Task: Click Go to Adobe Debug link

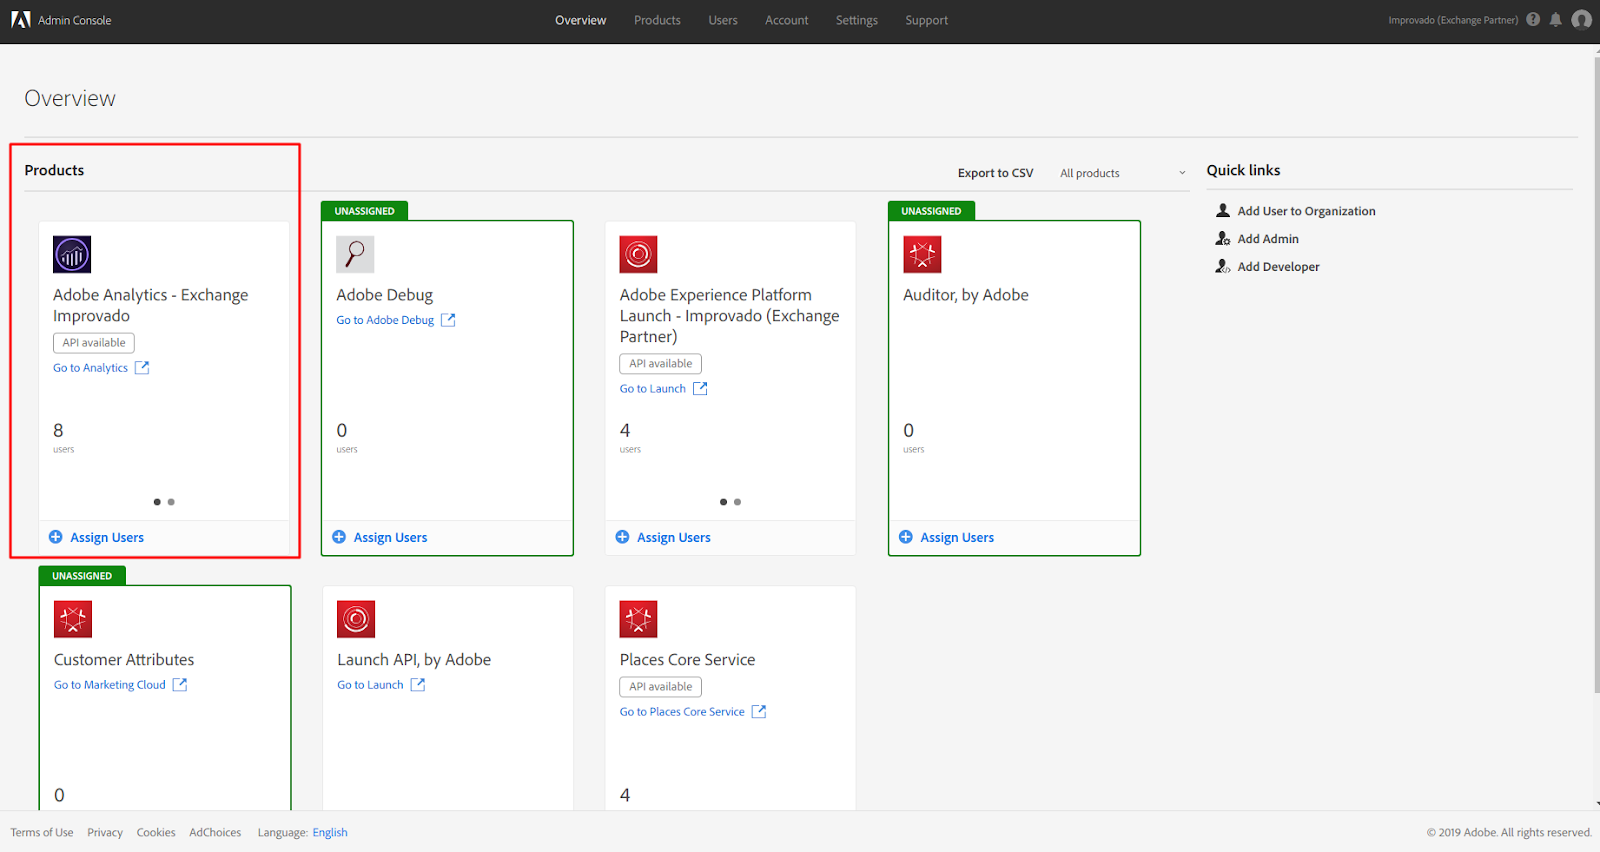Action: (385, 320)
